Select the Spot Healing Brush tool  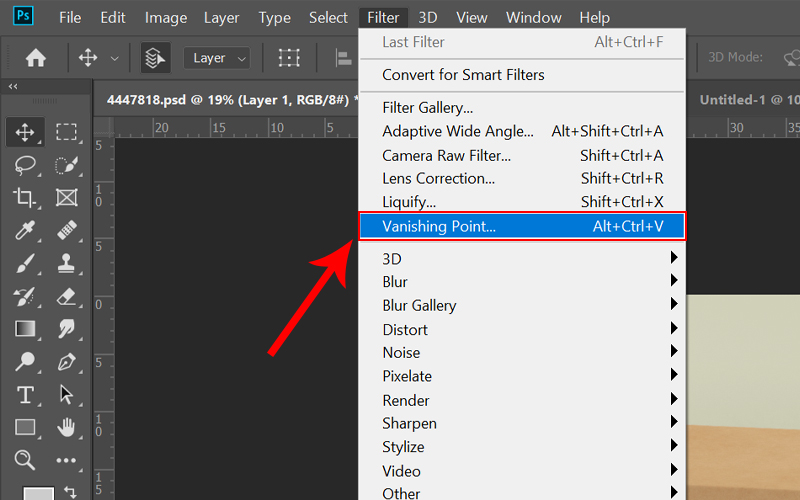click(x=66, y=231)
